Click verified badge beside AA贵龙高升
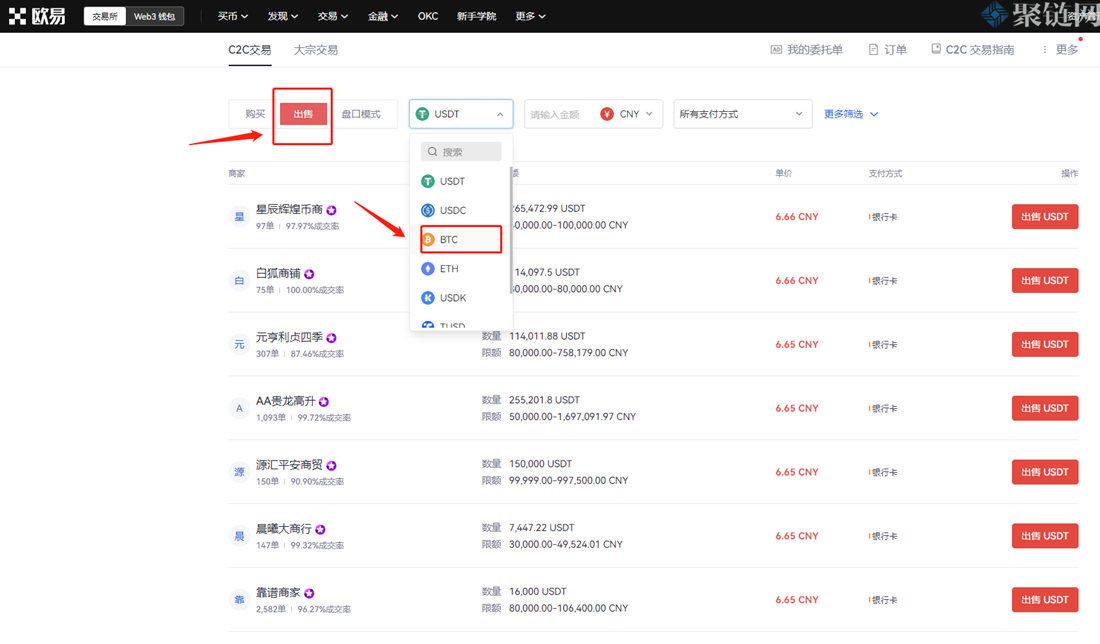This screenshot has height=644, width=1100. (x=324, y=401)
